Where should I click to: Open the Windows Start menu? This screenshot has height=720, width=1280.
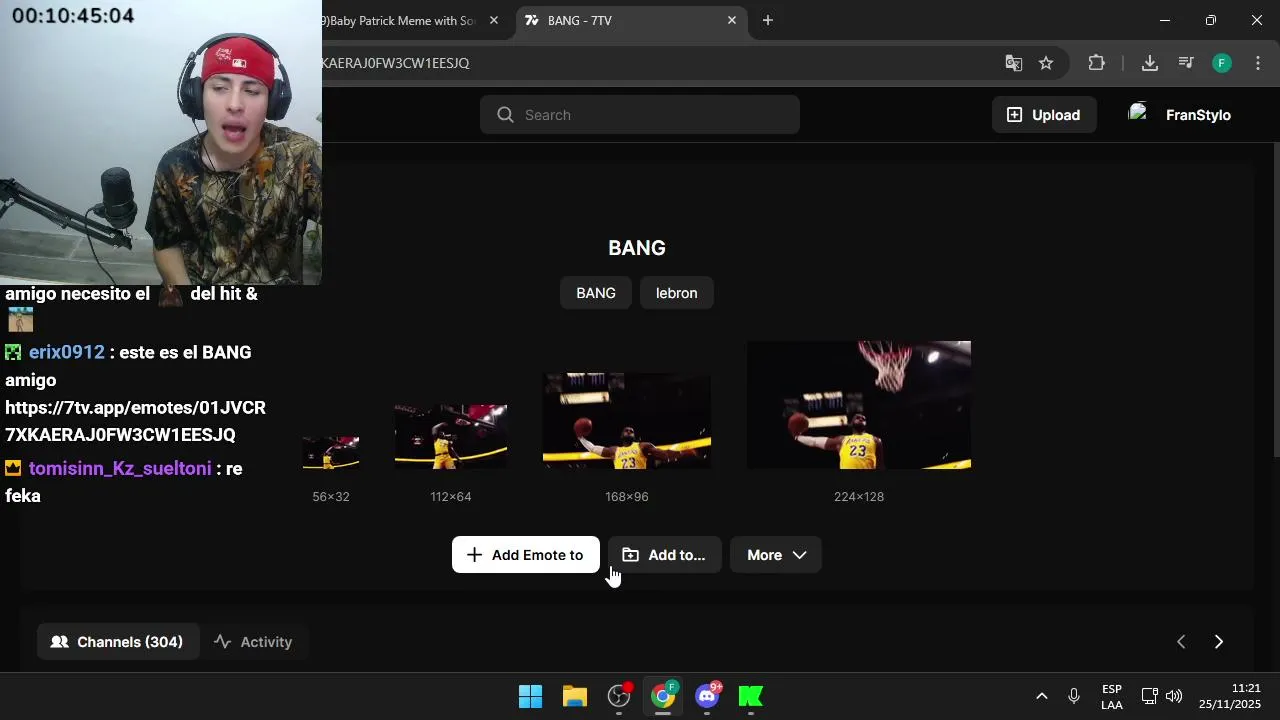531,696
